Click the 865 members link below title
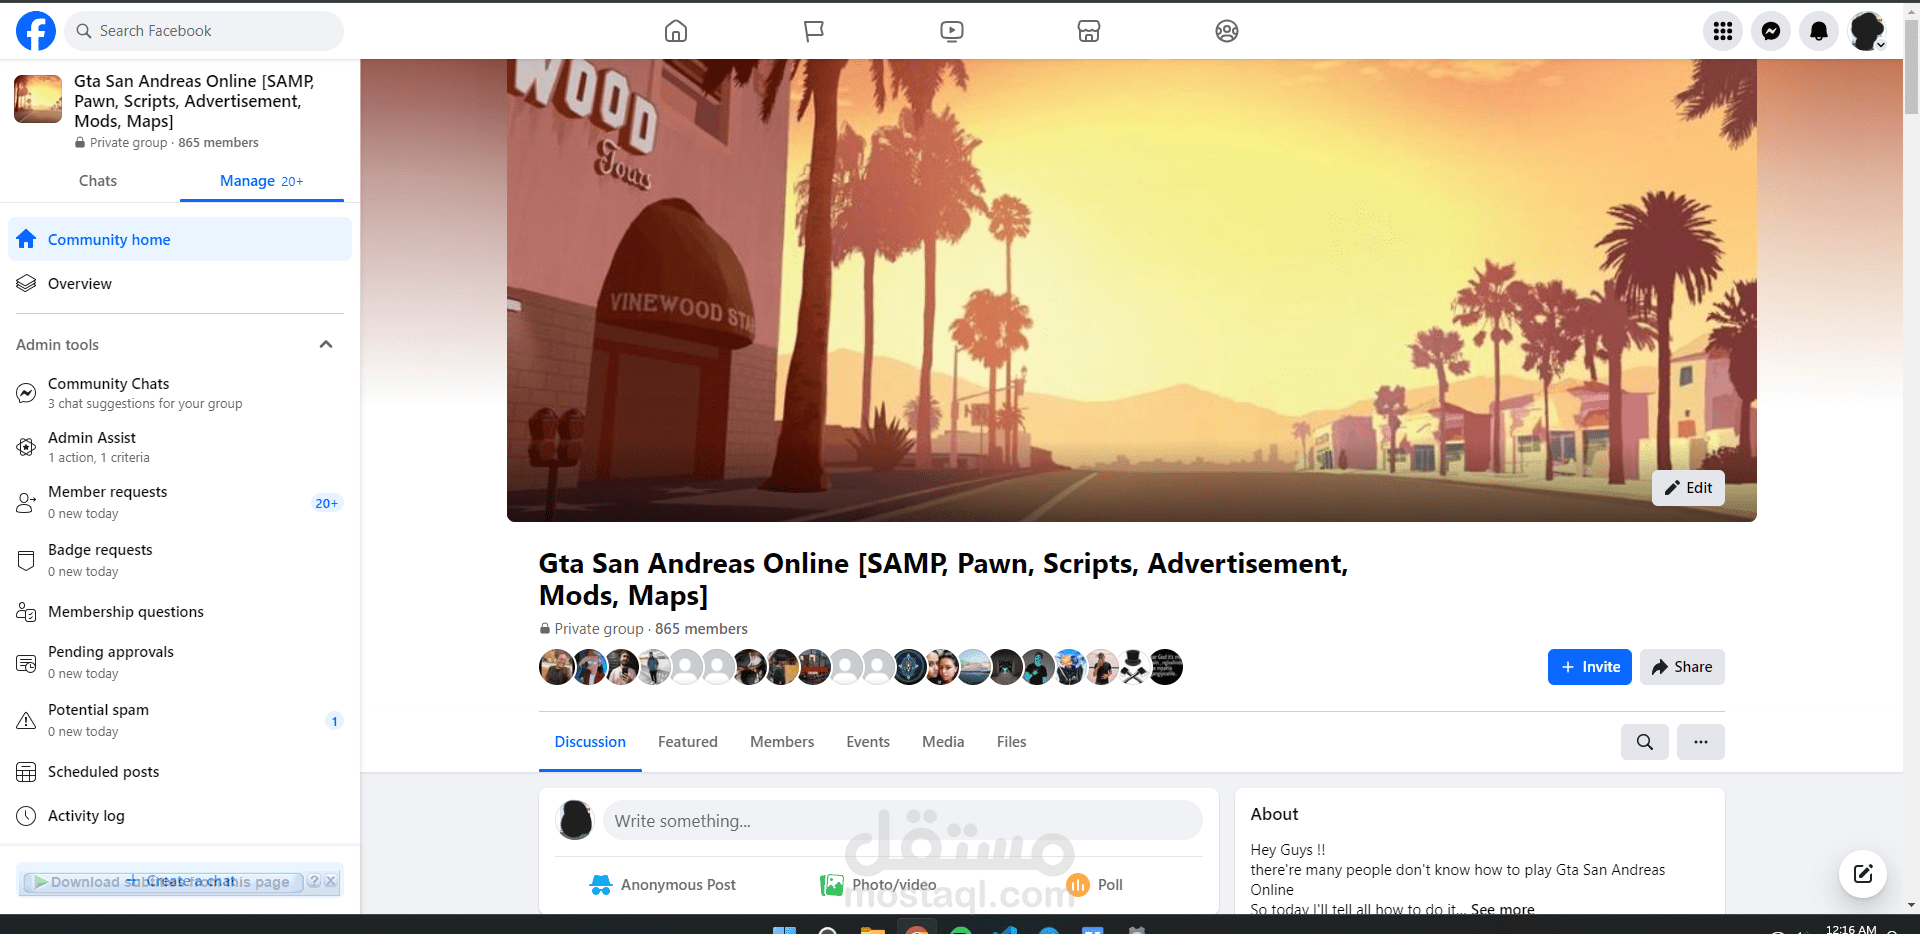 click(x=701, y=629)
